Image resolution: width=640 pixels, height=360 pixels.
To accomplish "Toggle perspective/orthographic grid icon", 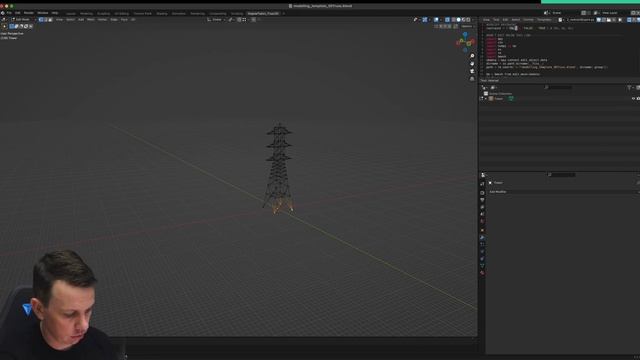I will (472, 79).
